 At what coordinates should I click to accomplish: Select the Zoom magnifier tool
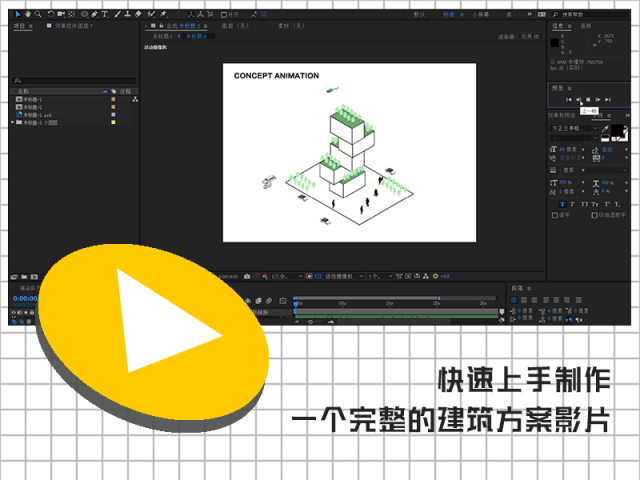(38, 14)
